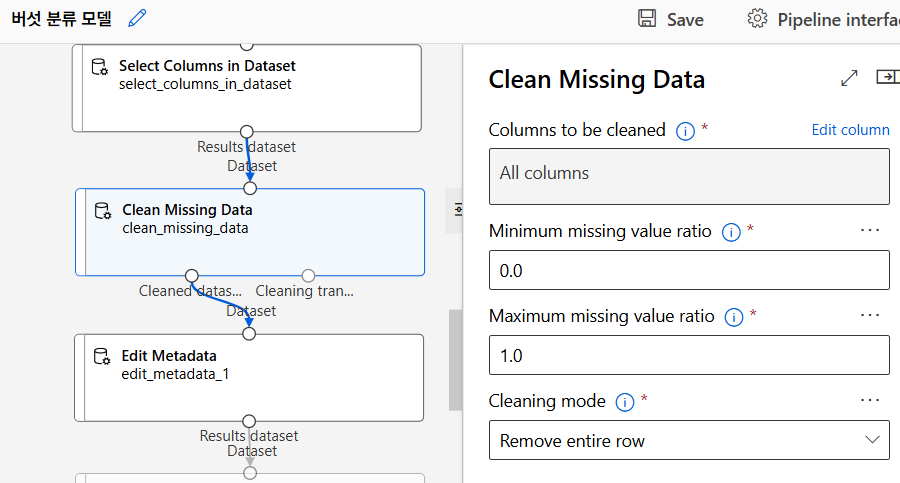Screen dimensions: 900x483
Task: Click the dock panel arrow icon
Action: pyautogui.click(x=887, y=78)
